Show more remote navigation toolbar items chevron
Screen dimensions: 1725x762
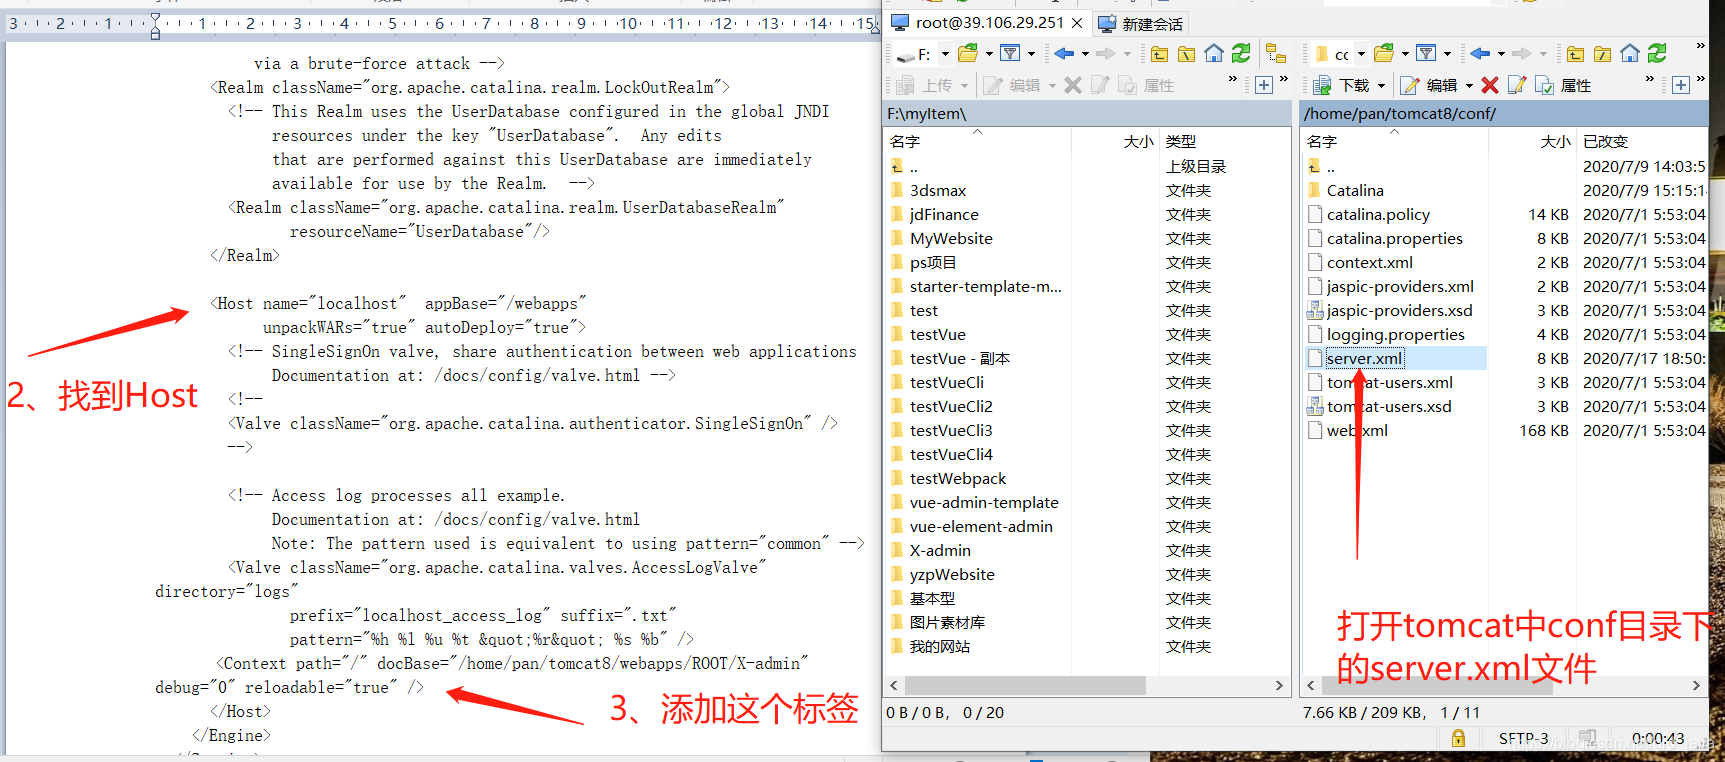(1700, 46)
